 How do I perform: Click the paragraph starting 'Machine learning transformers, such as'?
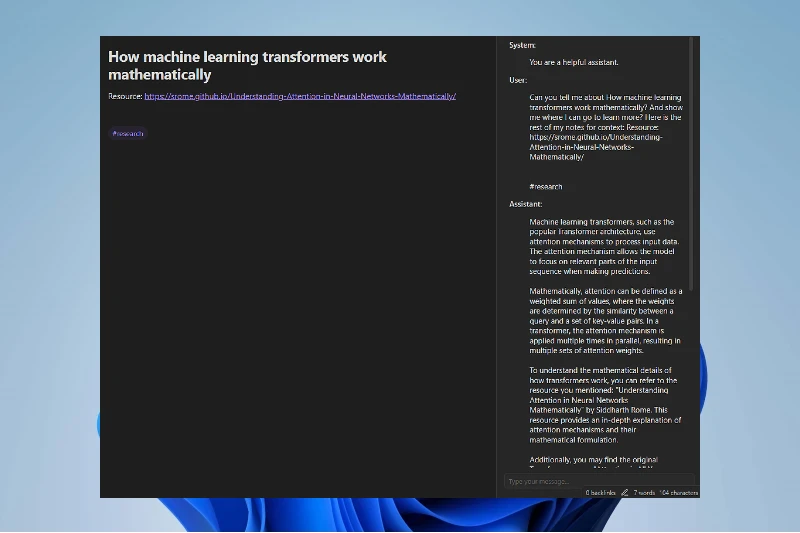604,246
